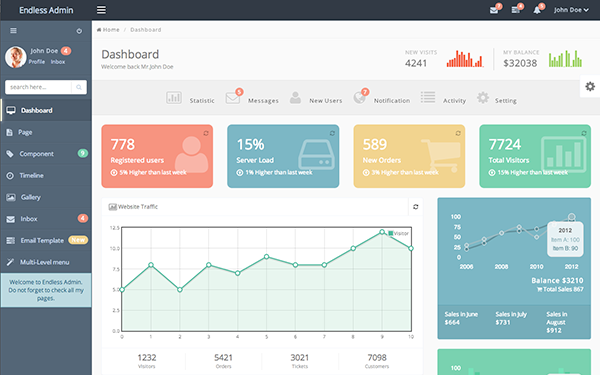Open the Statistic shortcut
The image size is (600, 375).
(x=190, y=98)
